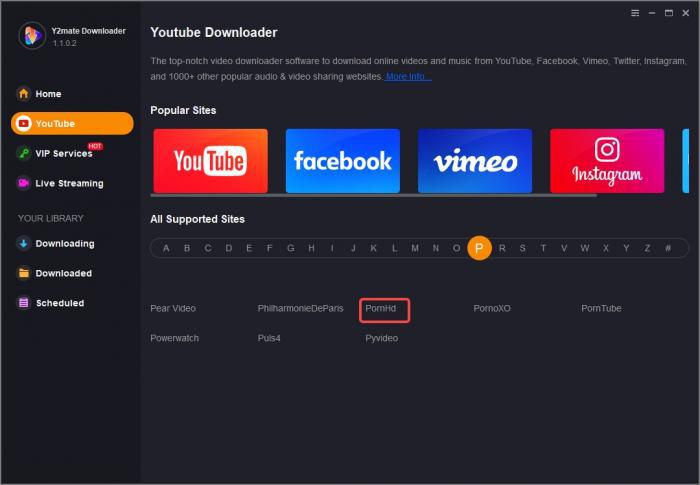Image resolution: width=700 pixels, height=485 pixels.
Task: Filter supported sites by letter K
Action: pyautogui.click(x=374, y=248)
